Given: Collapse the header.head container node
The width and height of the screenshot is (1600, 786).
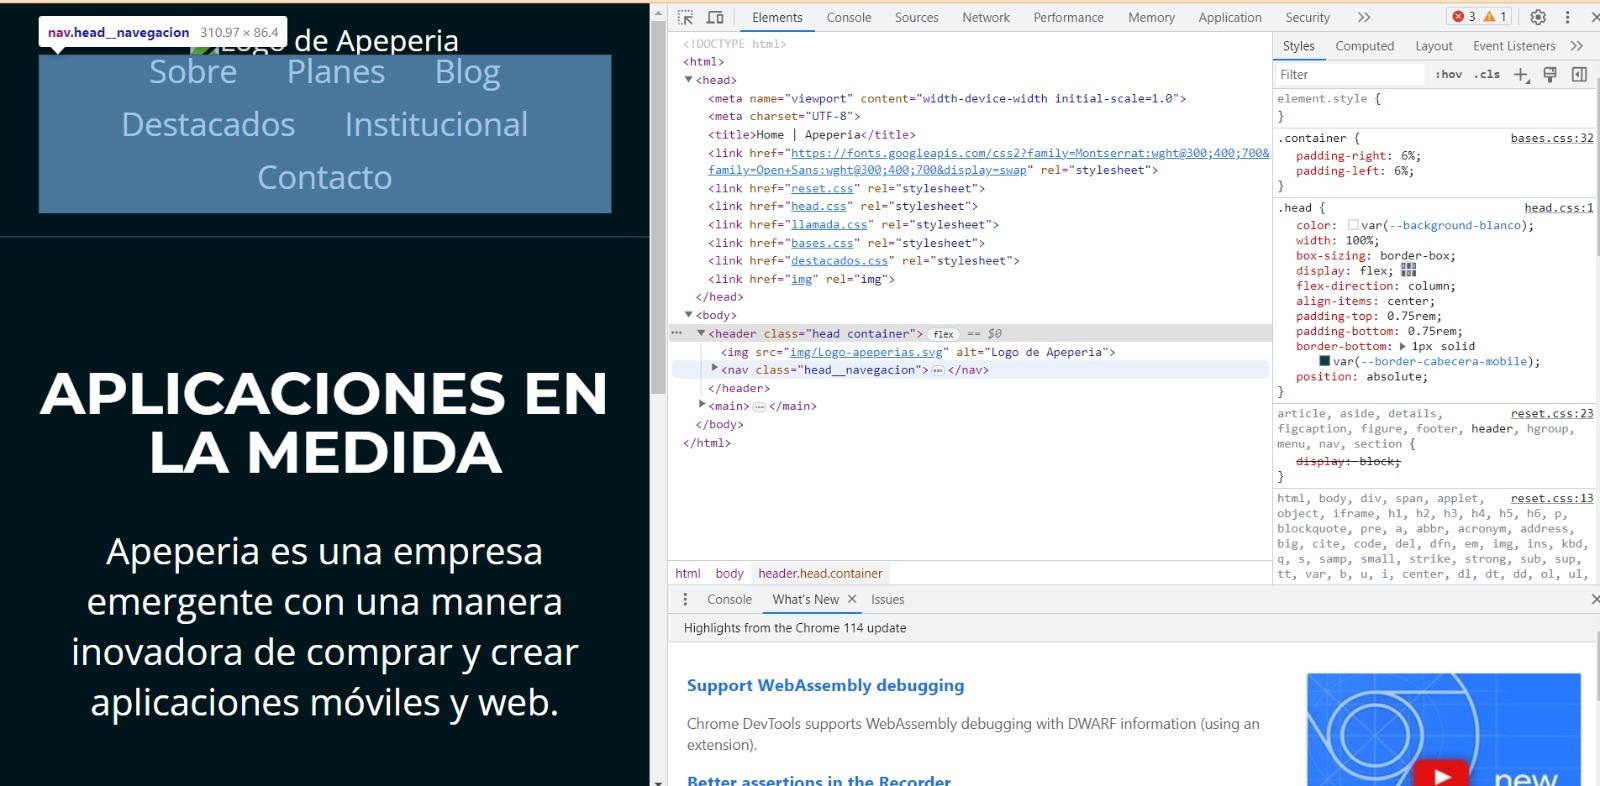Looking at the screenshot, I should [701, 333].
